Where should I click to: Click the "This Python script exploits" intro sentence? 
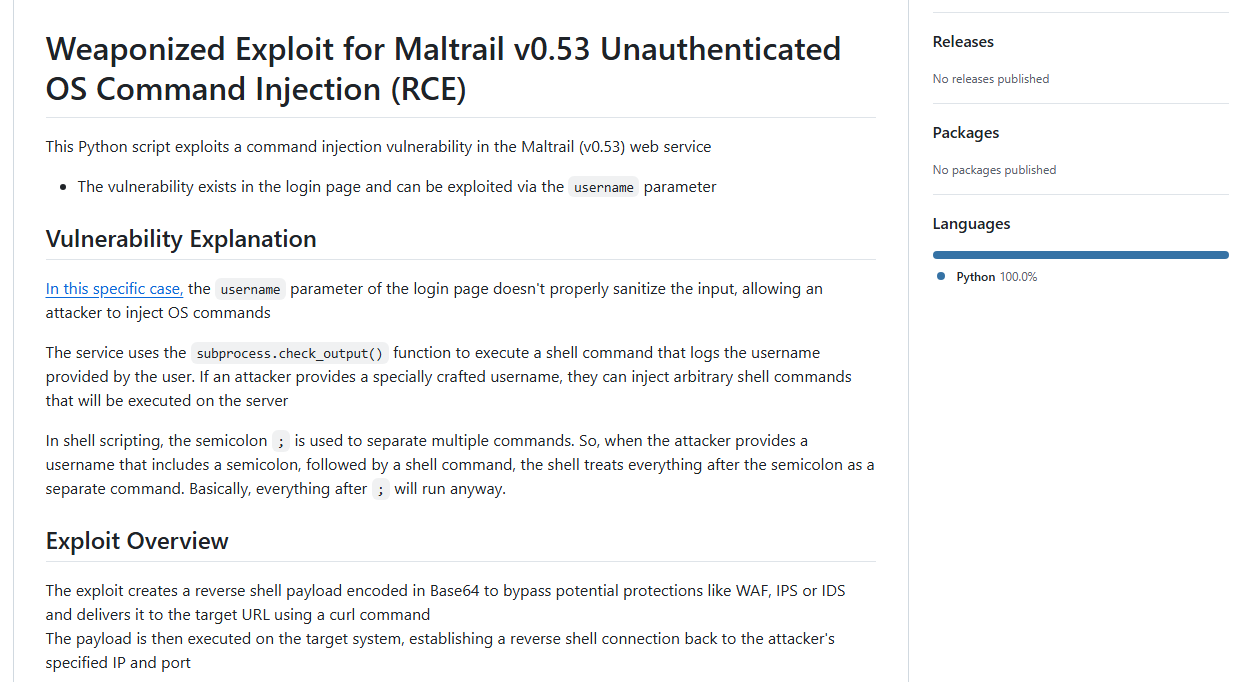click(x=378, y=147)
